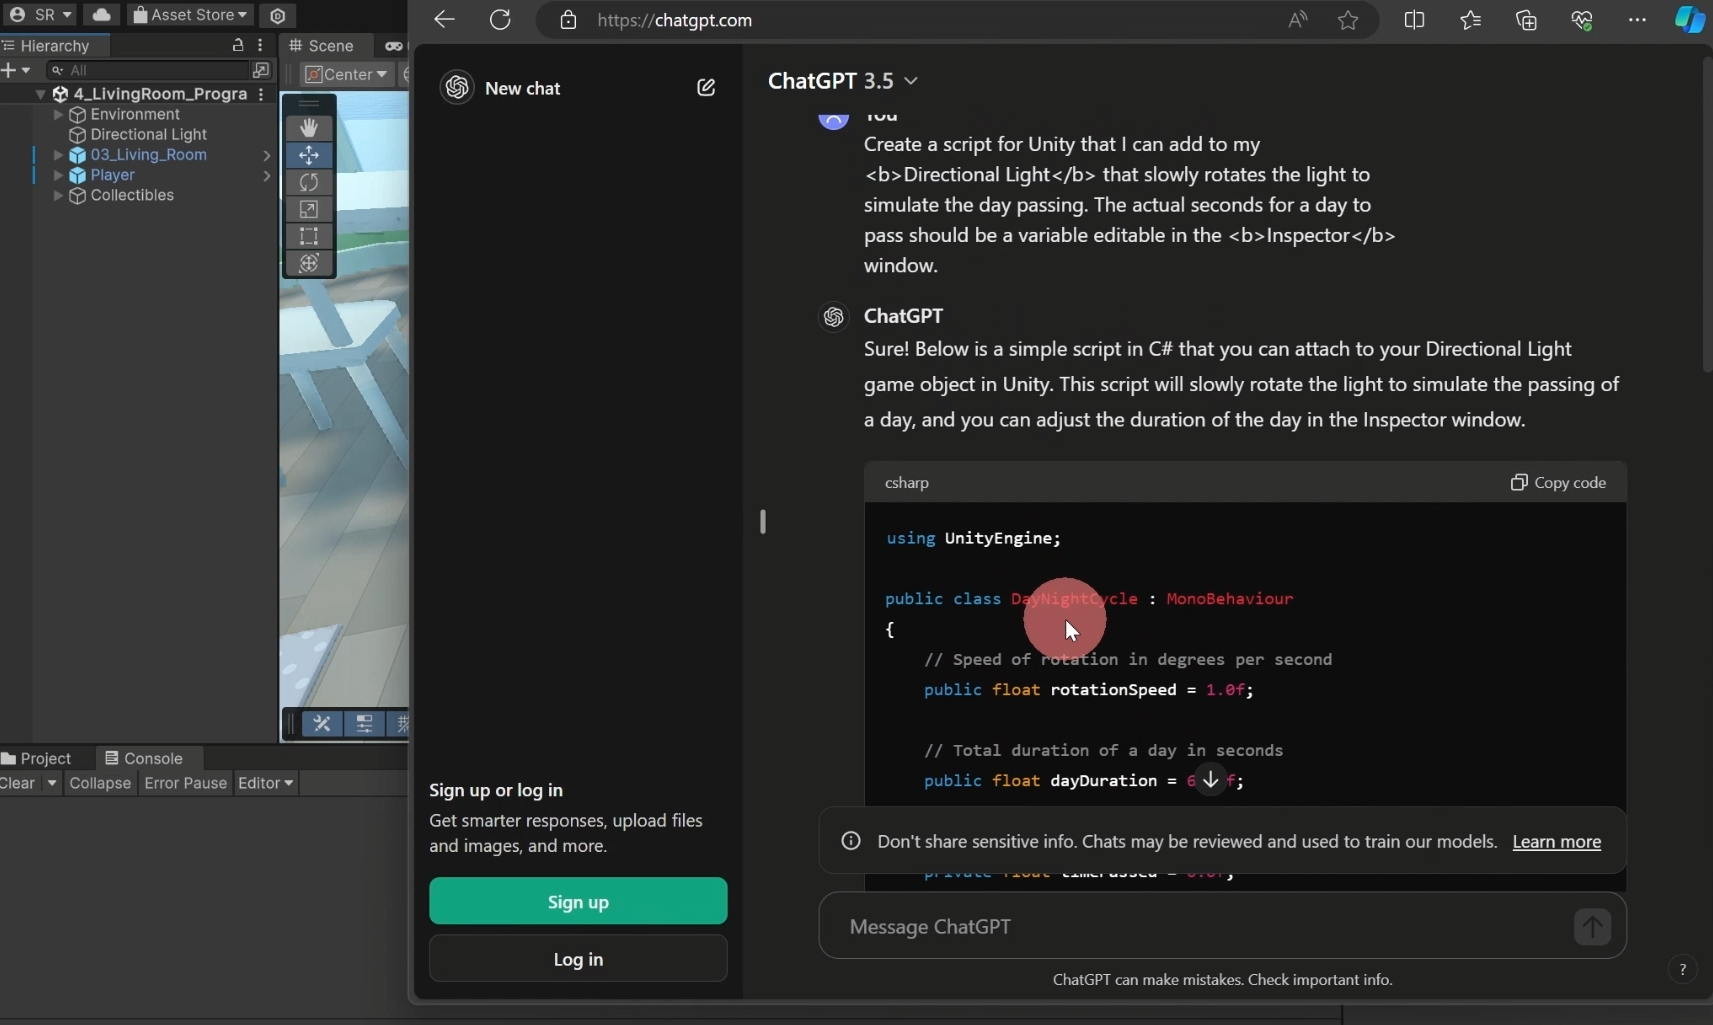Open Browser essentials heart icon
Screen dimensions: 1713x1025
1582,20
